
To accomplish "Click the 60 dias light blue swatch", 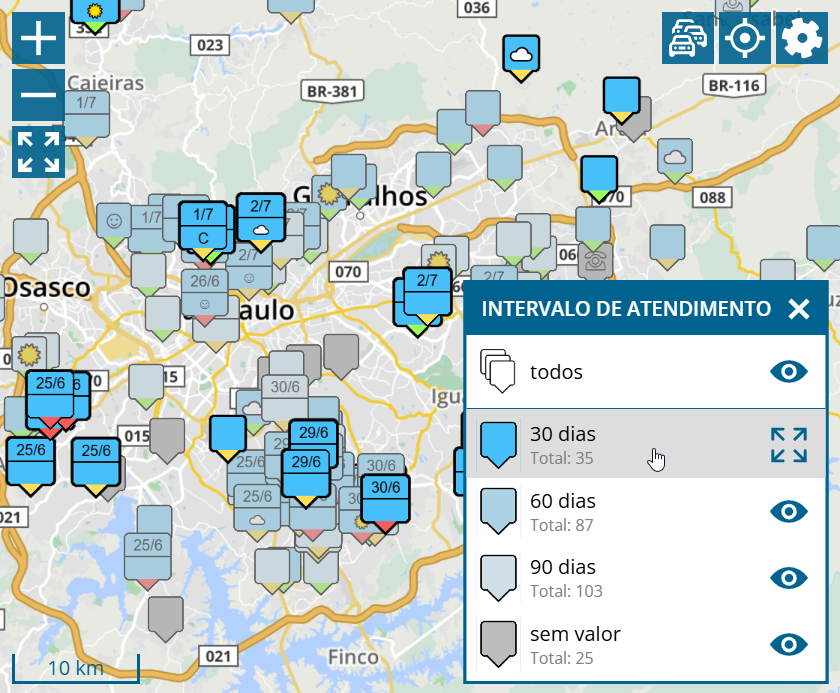I will pos(498,511).
